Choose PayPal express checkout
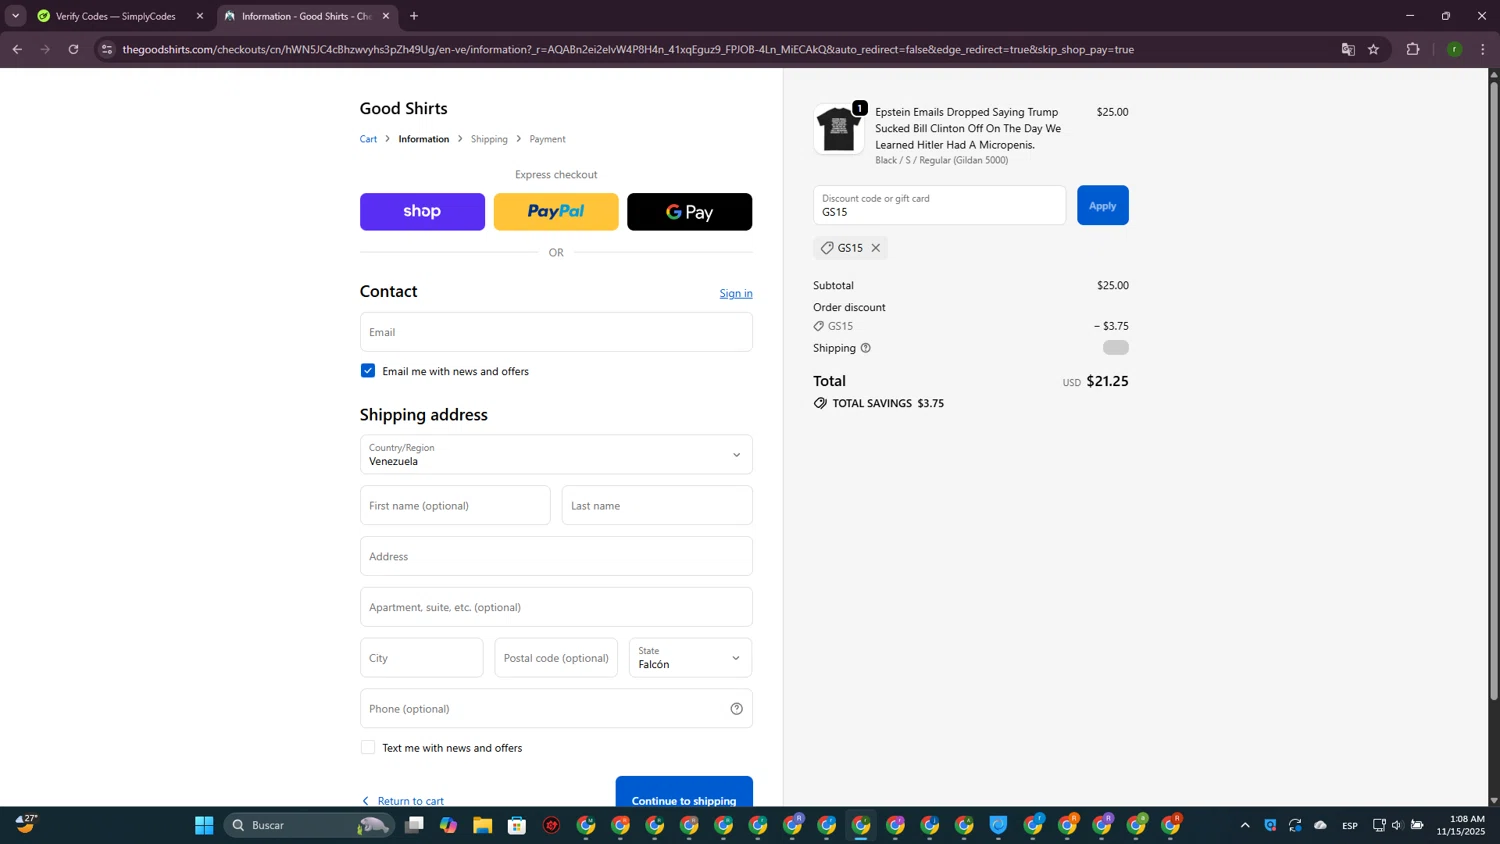The width and height of the screenshot is (1500, 844). point(556,211)
